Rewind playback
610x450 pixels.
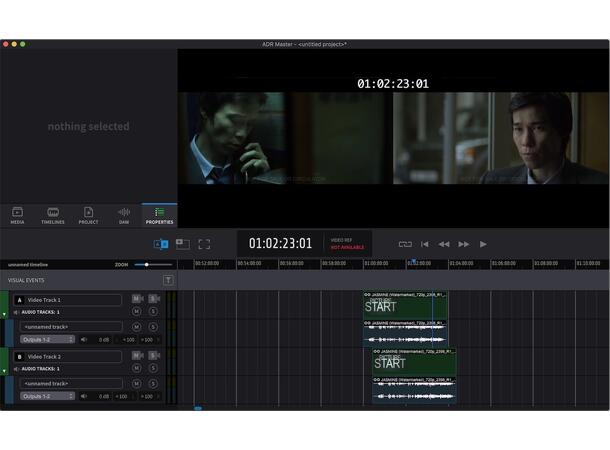[444, 244]
